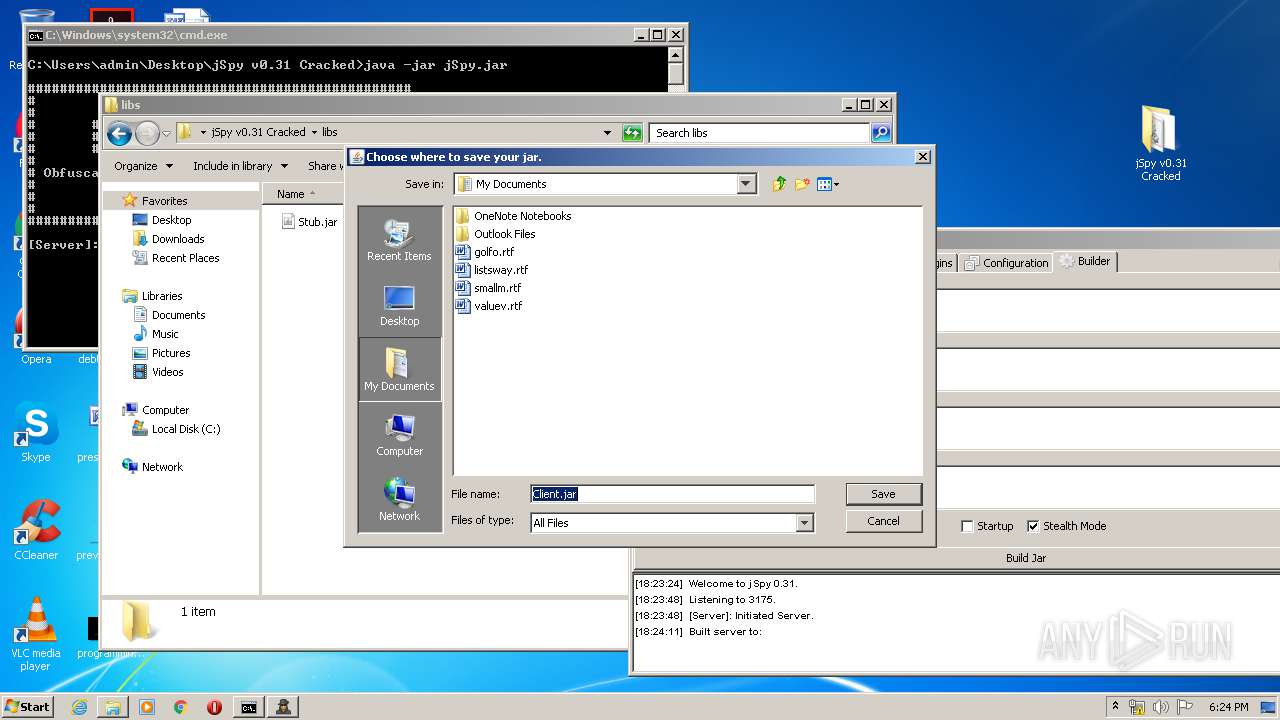
Task: Go up one folder level icon
Action: click(778, 184)
